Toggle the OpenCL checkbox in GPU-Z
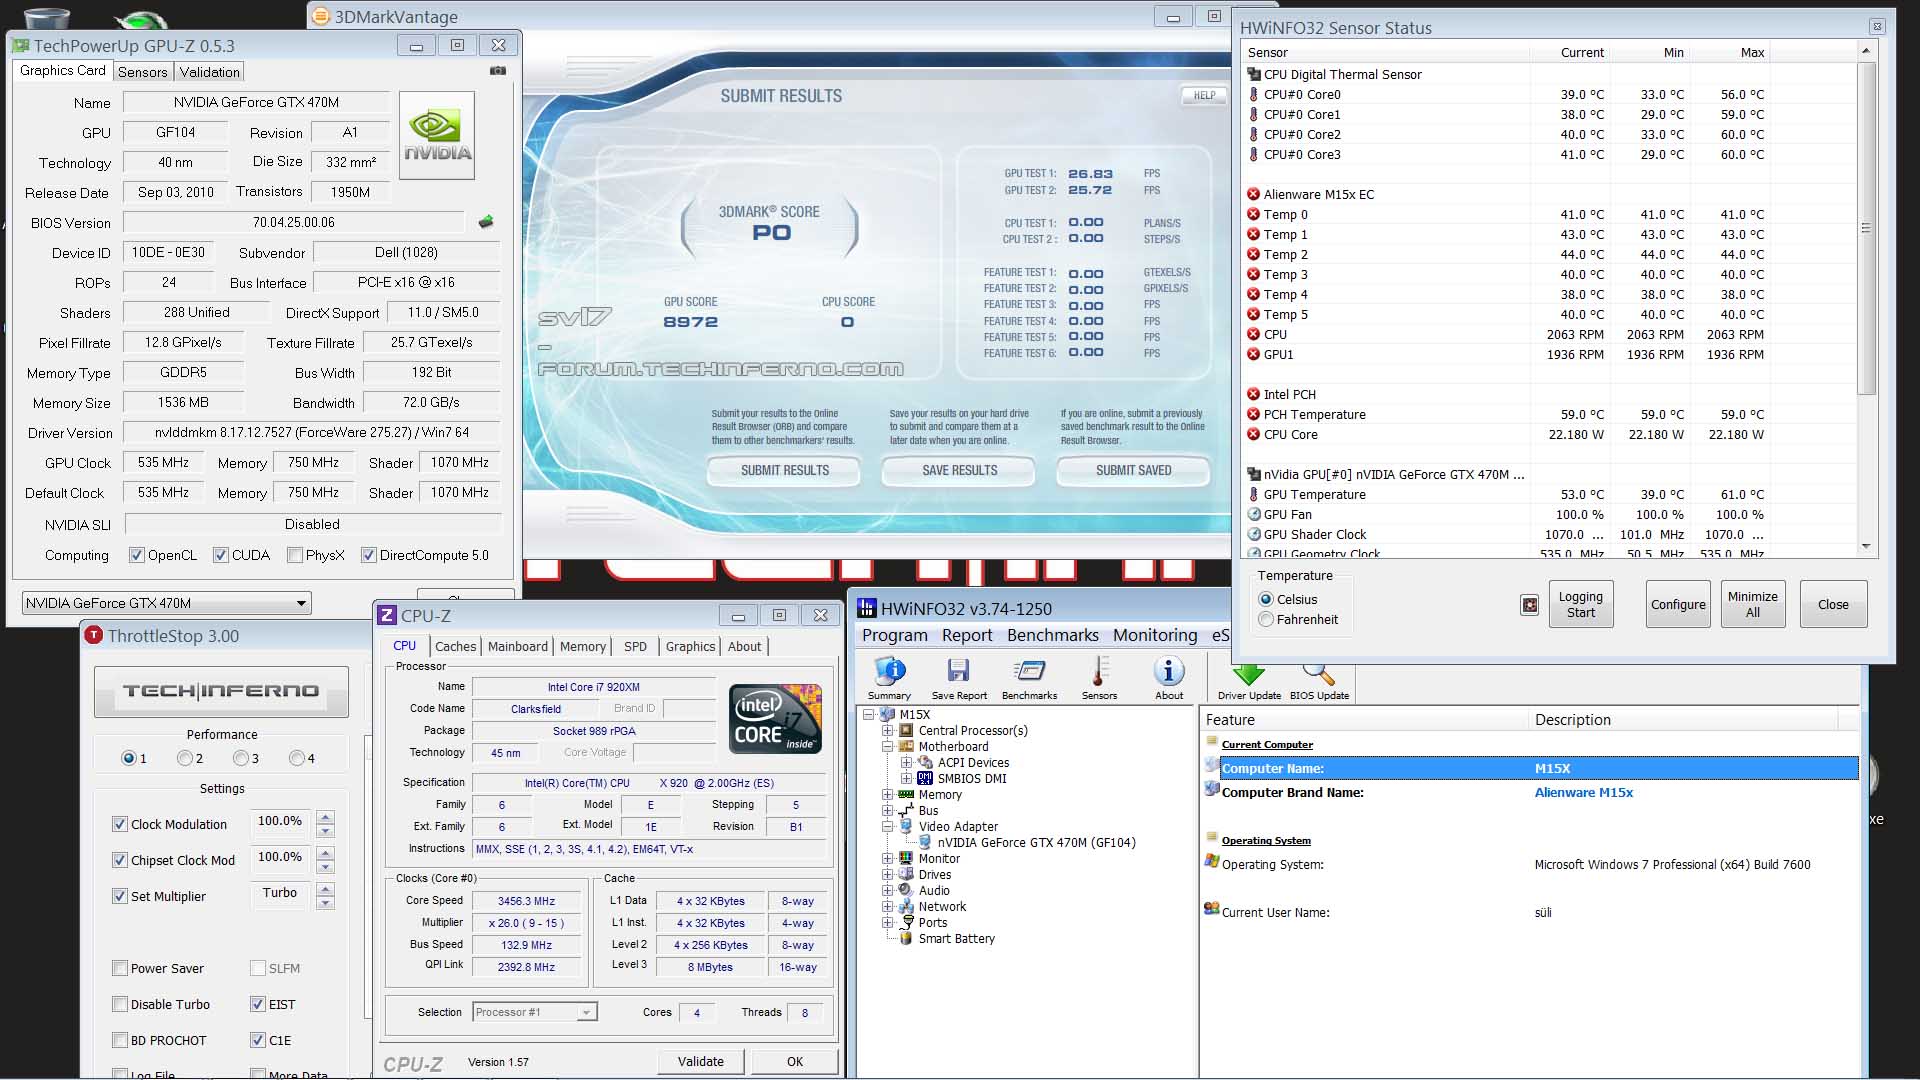The width and height of the screenshot is (1920, 1080). (x=136, y=555)
